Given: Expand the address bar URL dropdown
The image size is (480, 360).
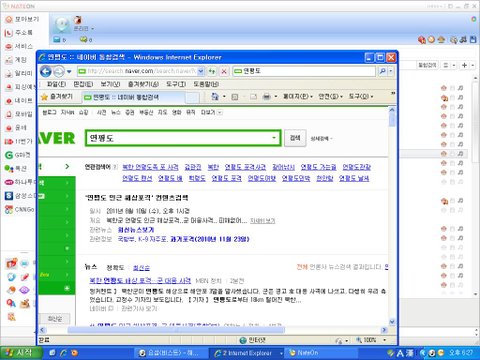Looking at the screenshot, I should [201, 71].
